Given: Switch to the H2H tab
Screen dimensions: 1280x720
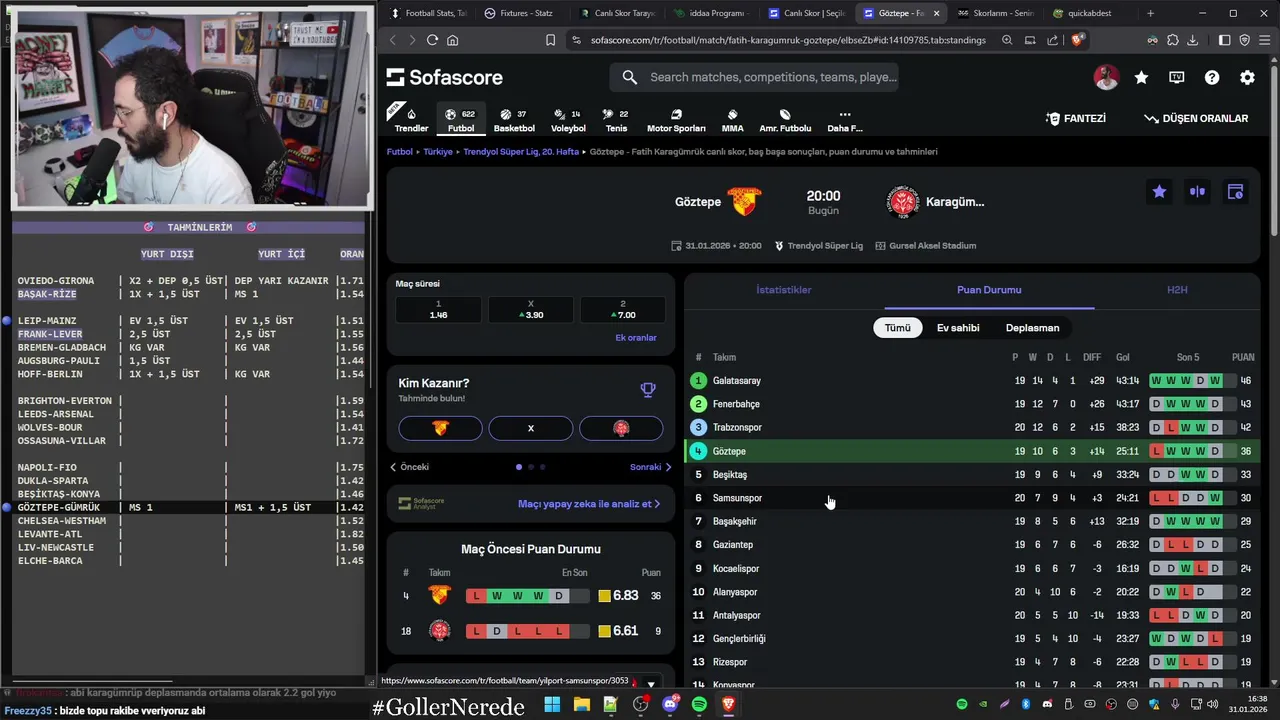Looking at the screenshot, I should click(1177, 290).
